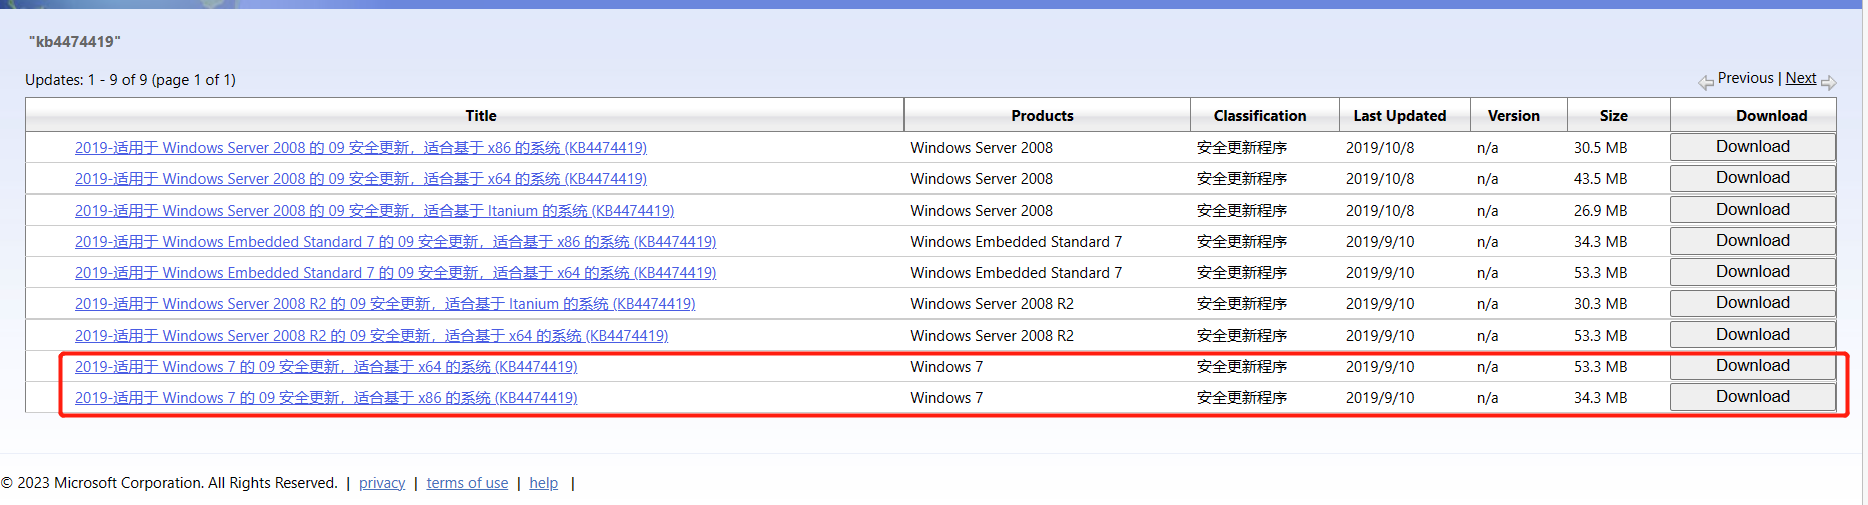The width and height of the screenshot is (1868, 505).
Task: Download the 26.9 MB Itanium update
Action: (x=1752, y=210)
